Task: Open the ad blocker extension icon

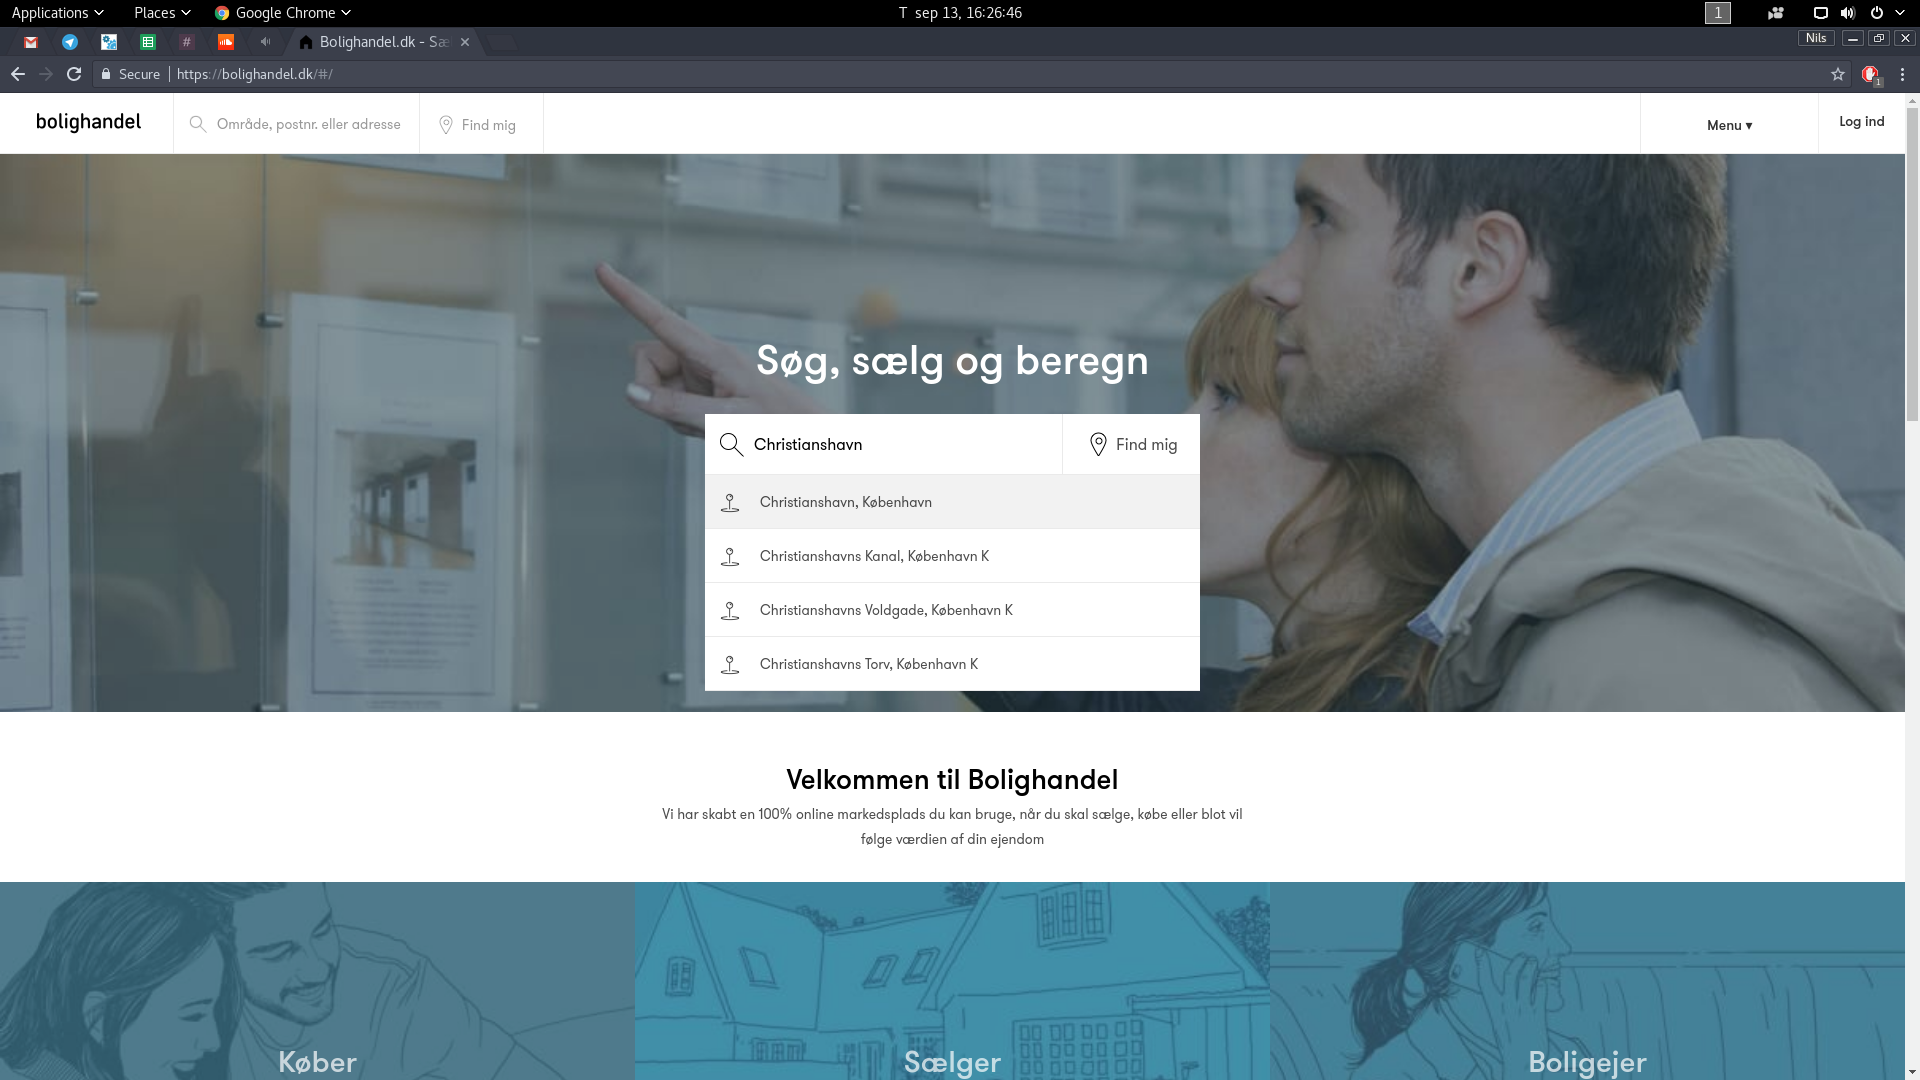Action: pos(1871,74)
